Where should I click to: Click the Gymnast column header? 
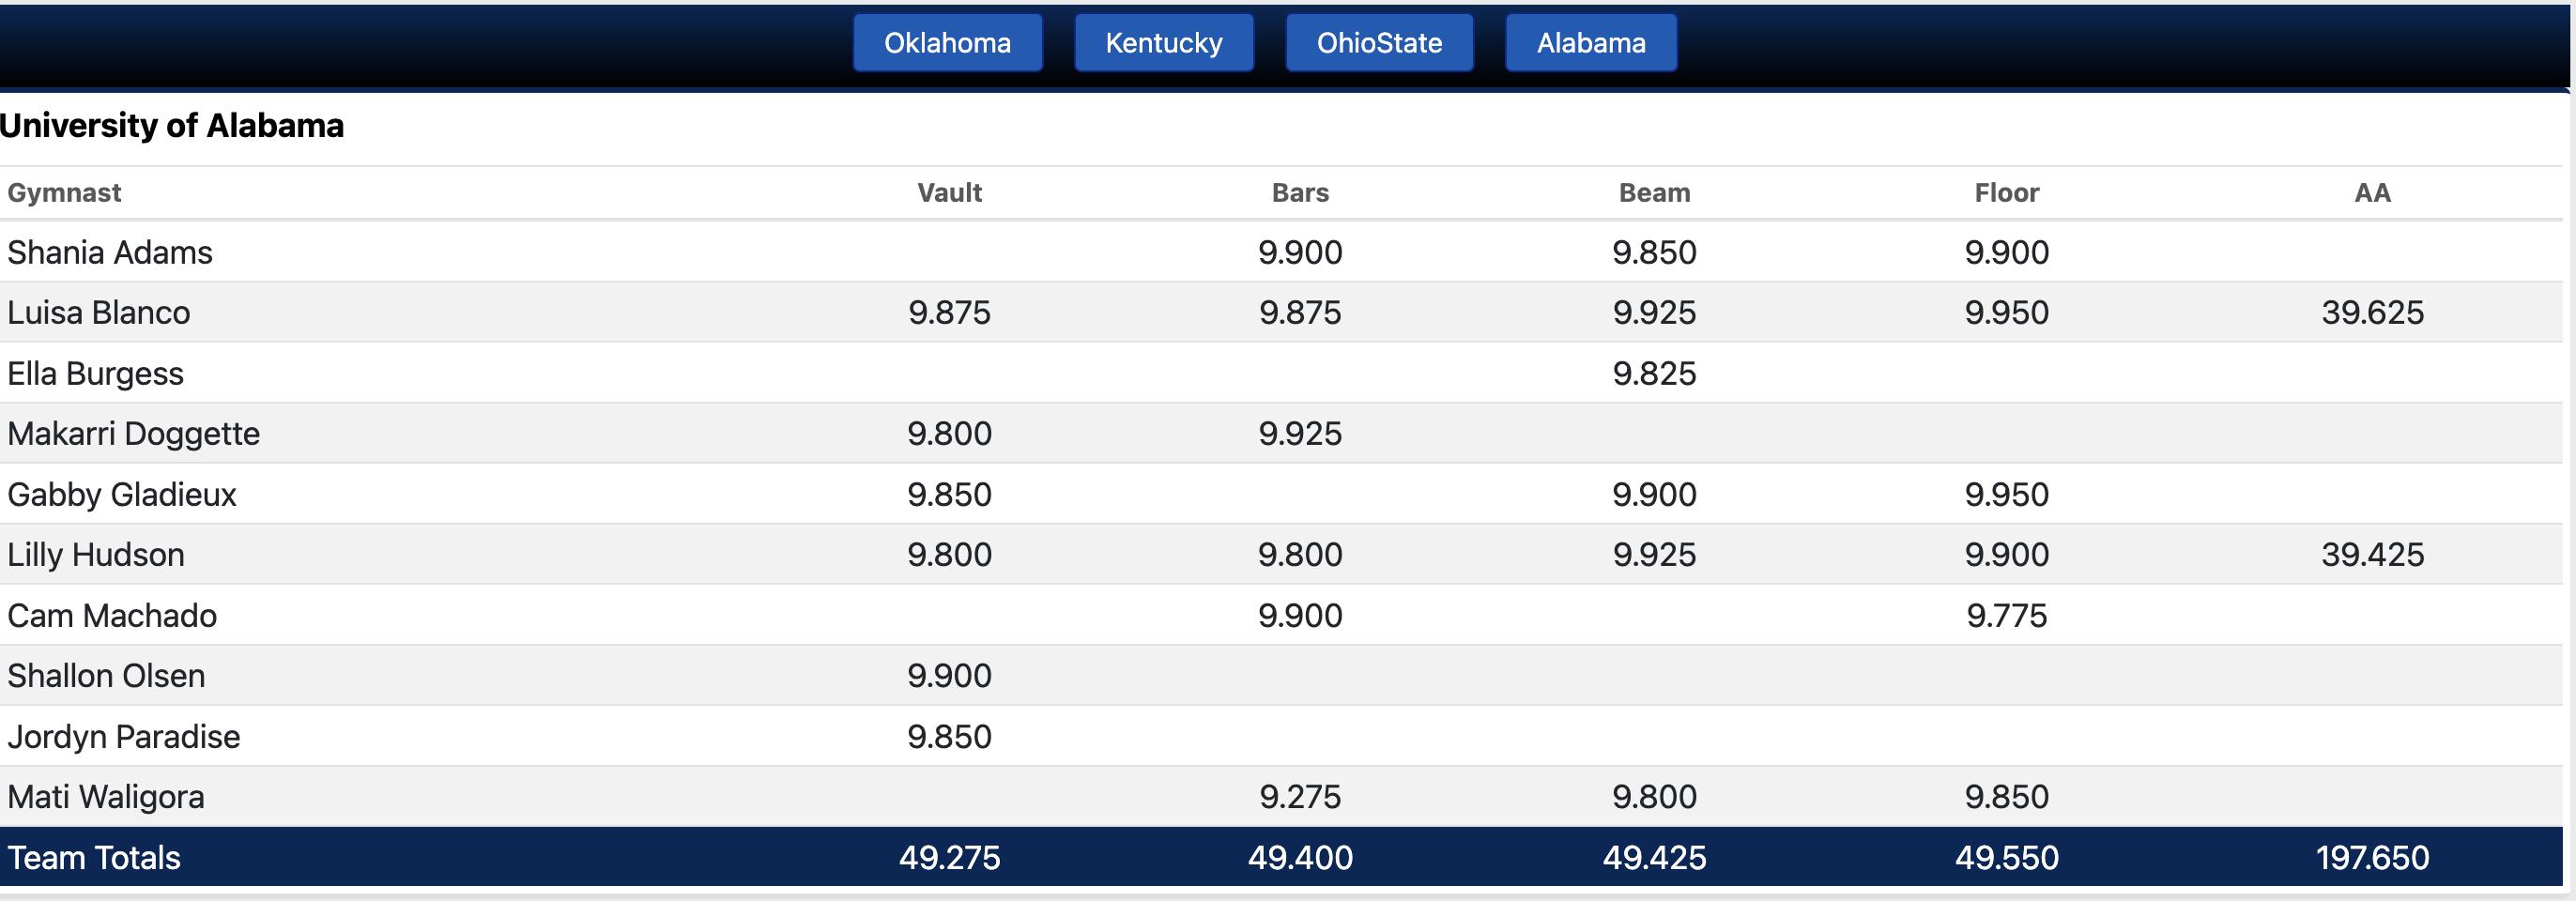[x=64, y=192]
